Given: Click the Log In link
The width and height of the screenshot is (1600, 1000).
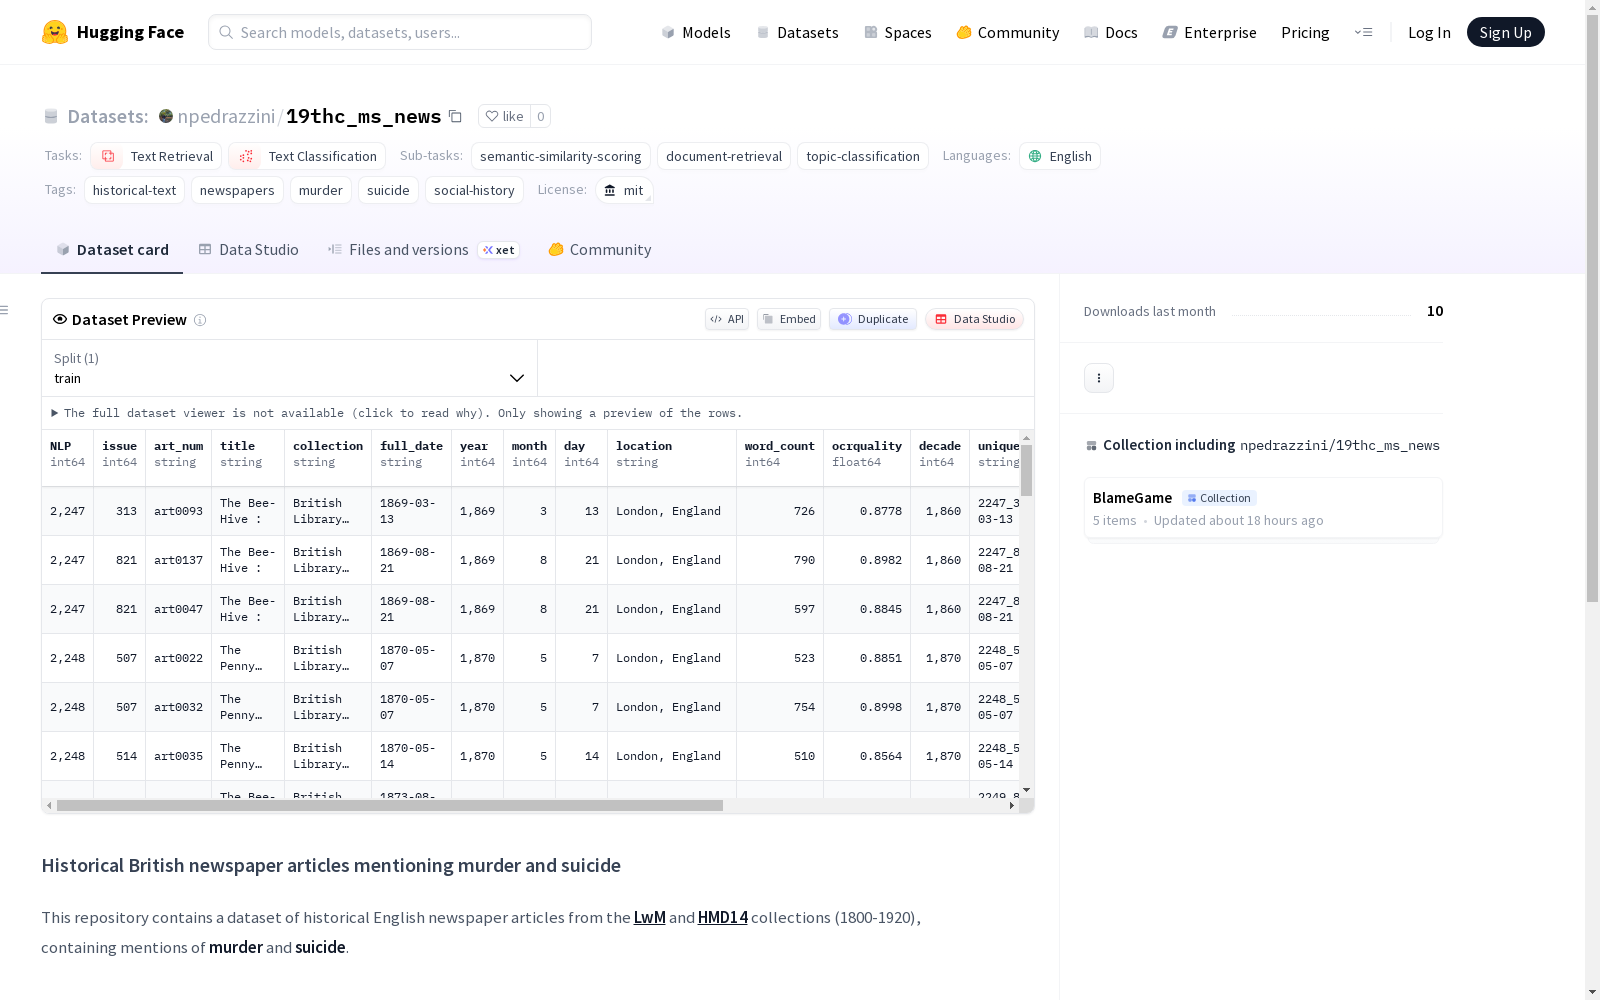Looking at the screenshot, I should pos(1429,32).
